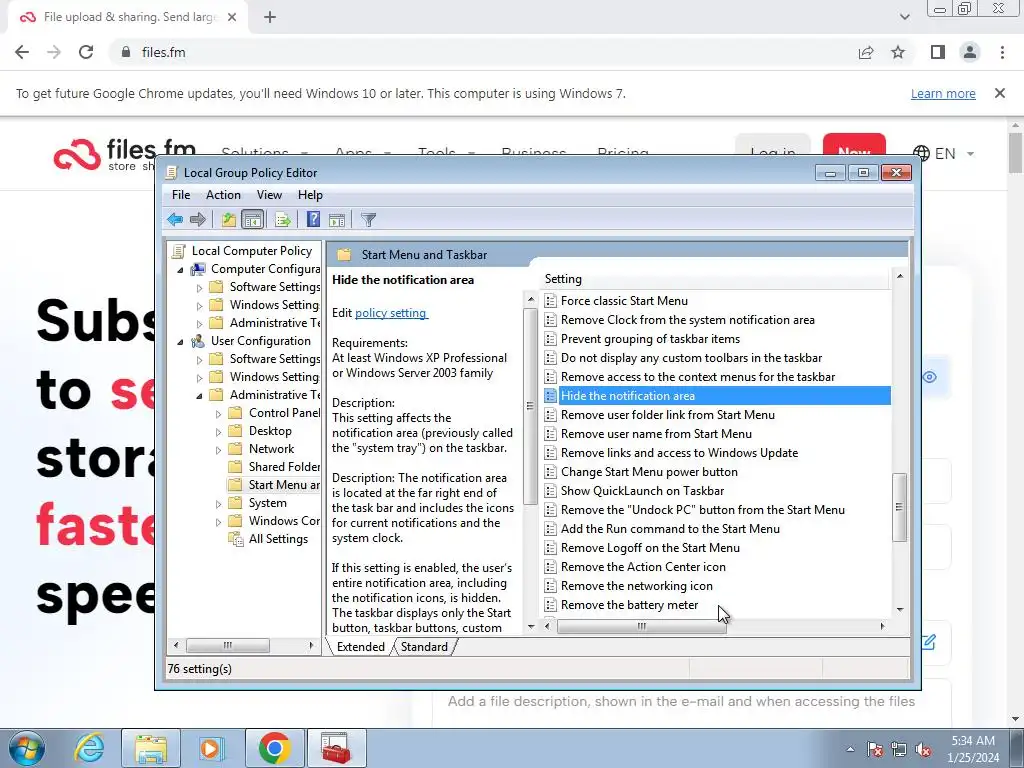
Task: Expand the Network tree node
Action: point(219,450)
